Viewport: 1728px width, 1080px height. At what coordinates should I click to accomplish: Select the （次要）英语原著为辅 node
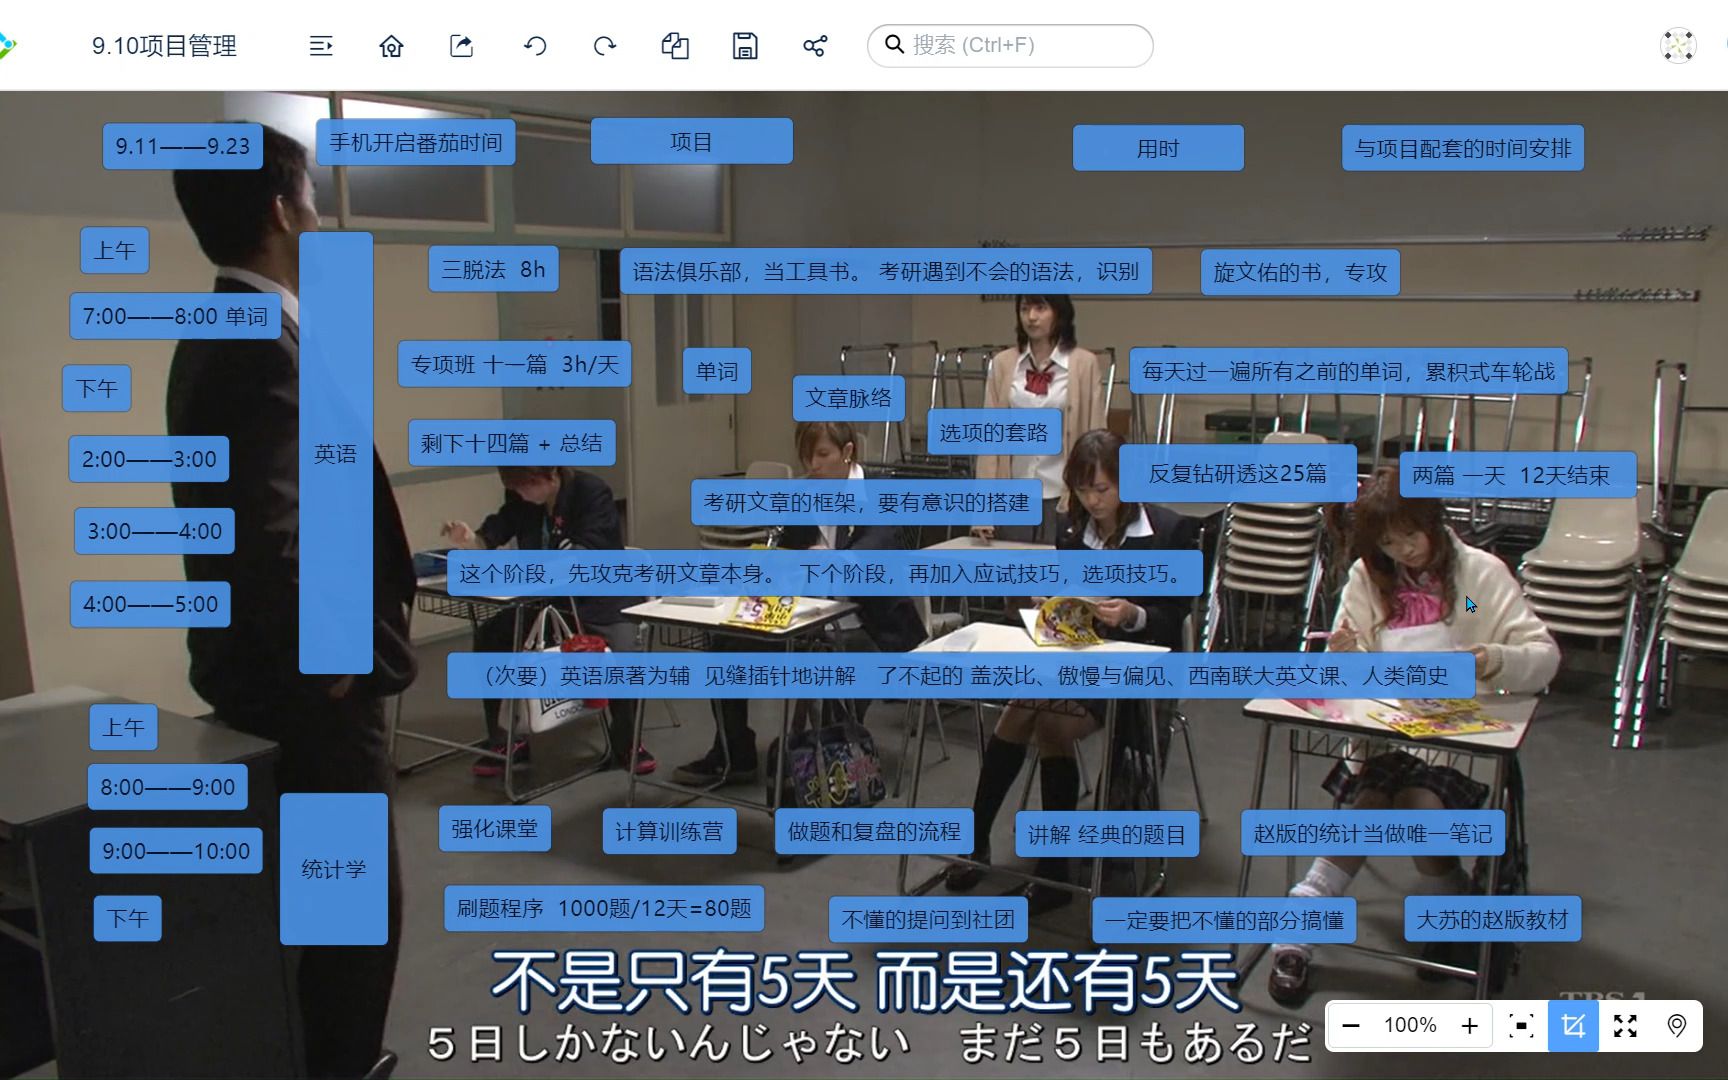click(961, 675)
